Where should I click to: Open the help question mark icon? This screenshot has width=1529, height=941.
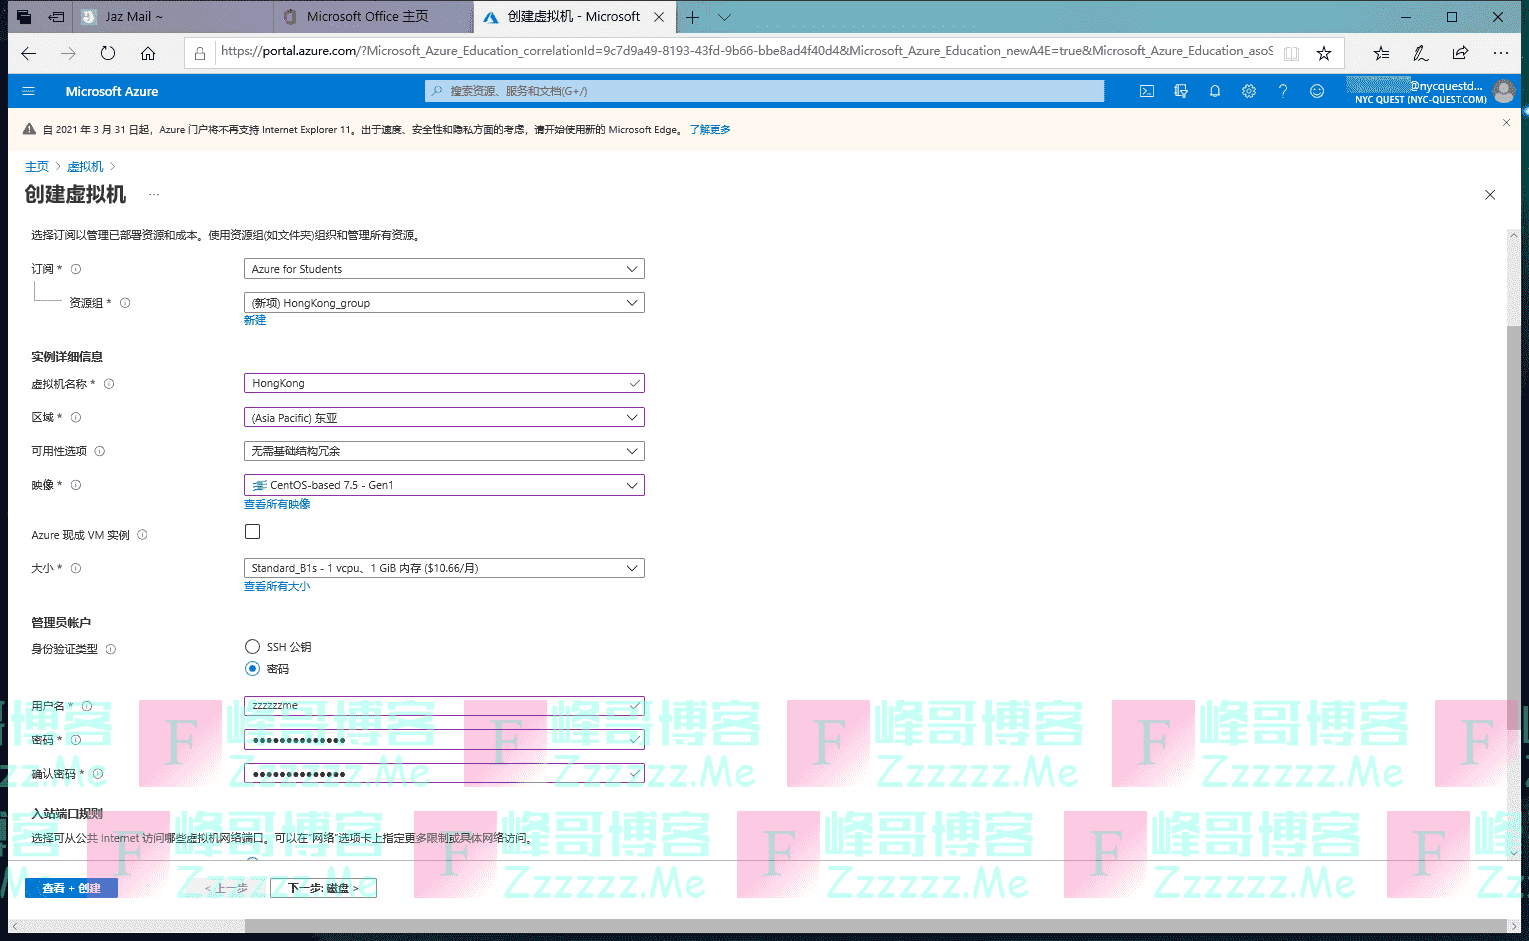pos(1283,91)
